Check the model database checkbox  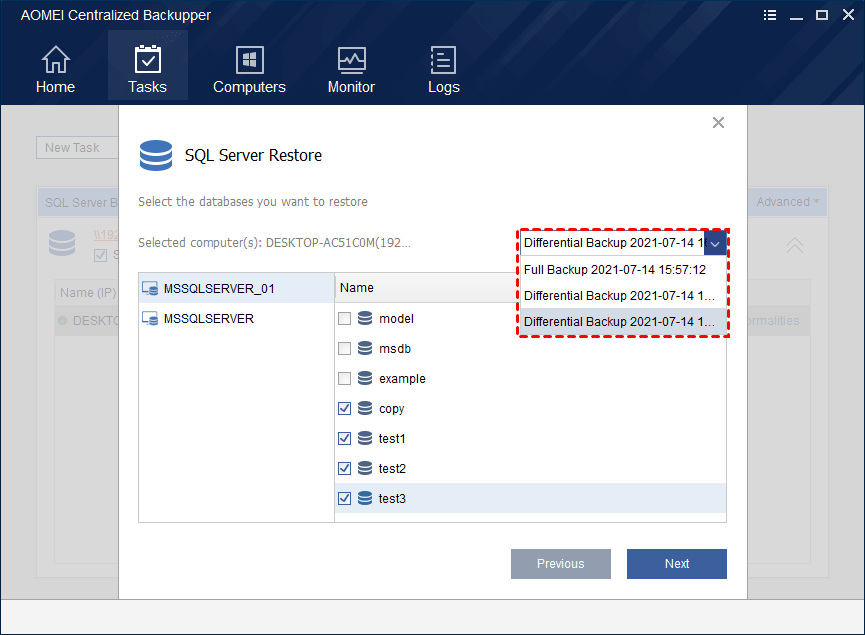[x=344, y=318]
